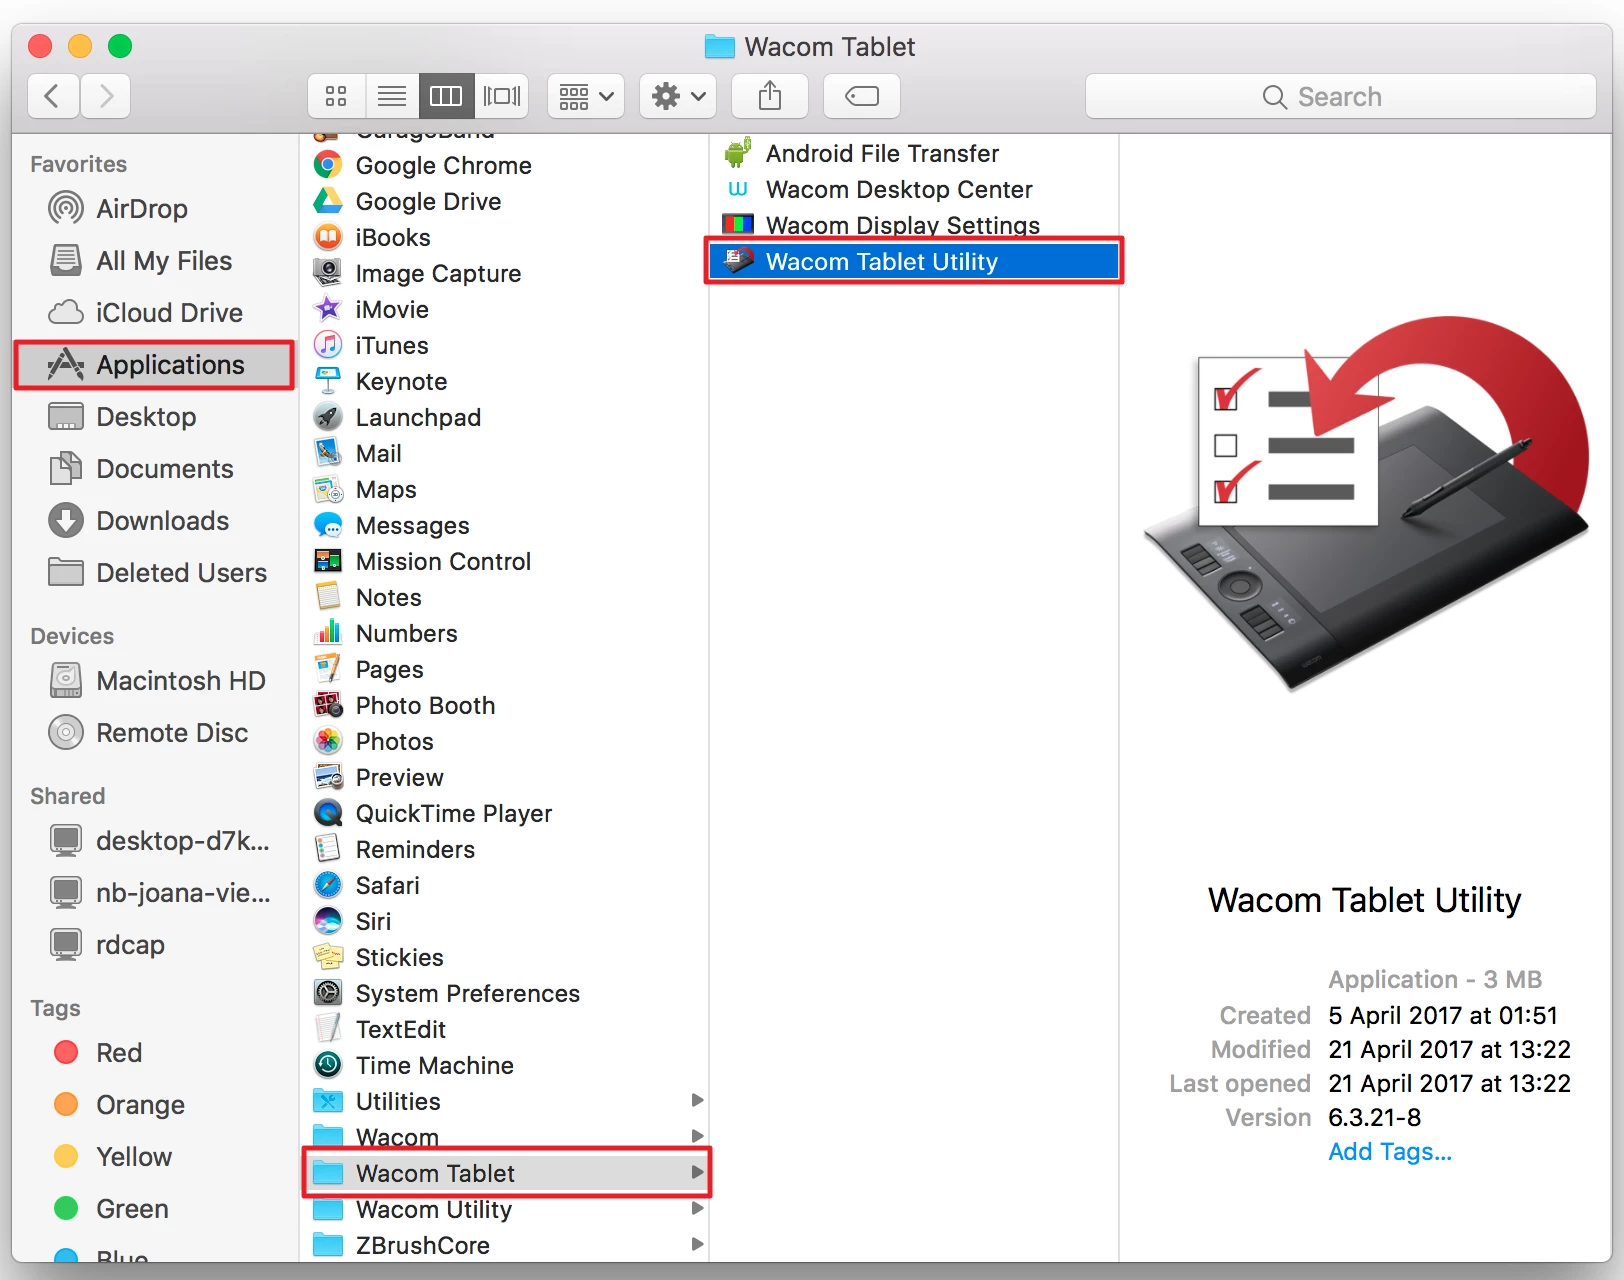Expand the Wacom folder arrow

coord(697,1136)
